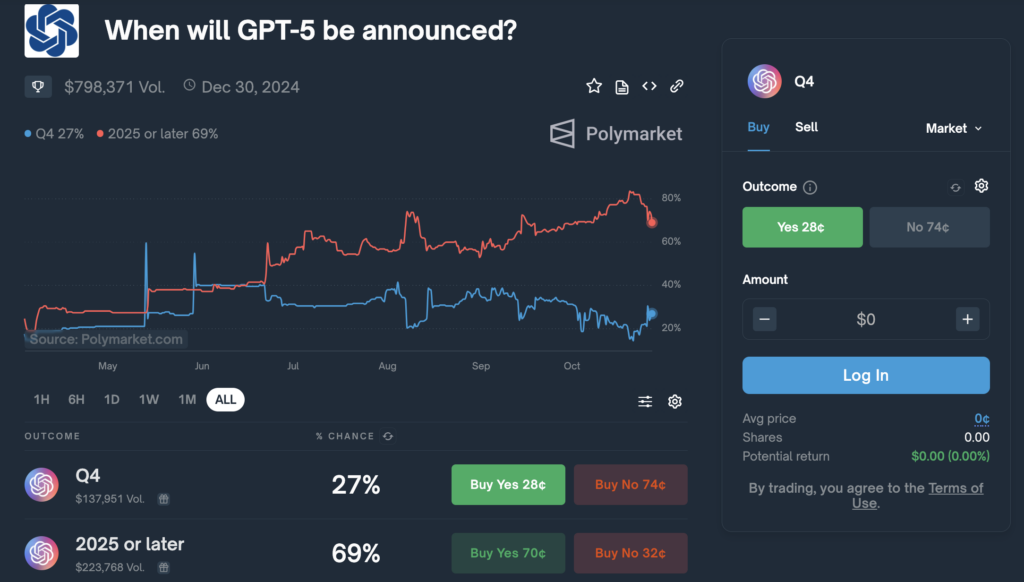Select the Buy tab
1024x582 pixels.
[x=758, y=127]
